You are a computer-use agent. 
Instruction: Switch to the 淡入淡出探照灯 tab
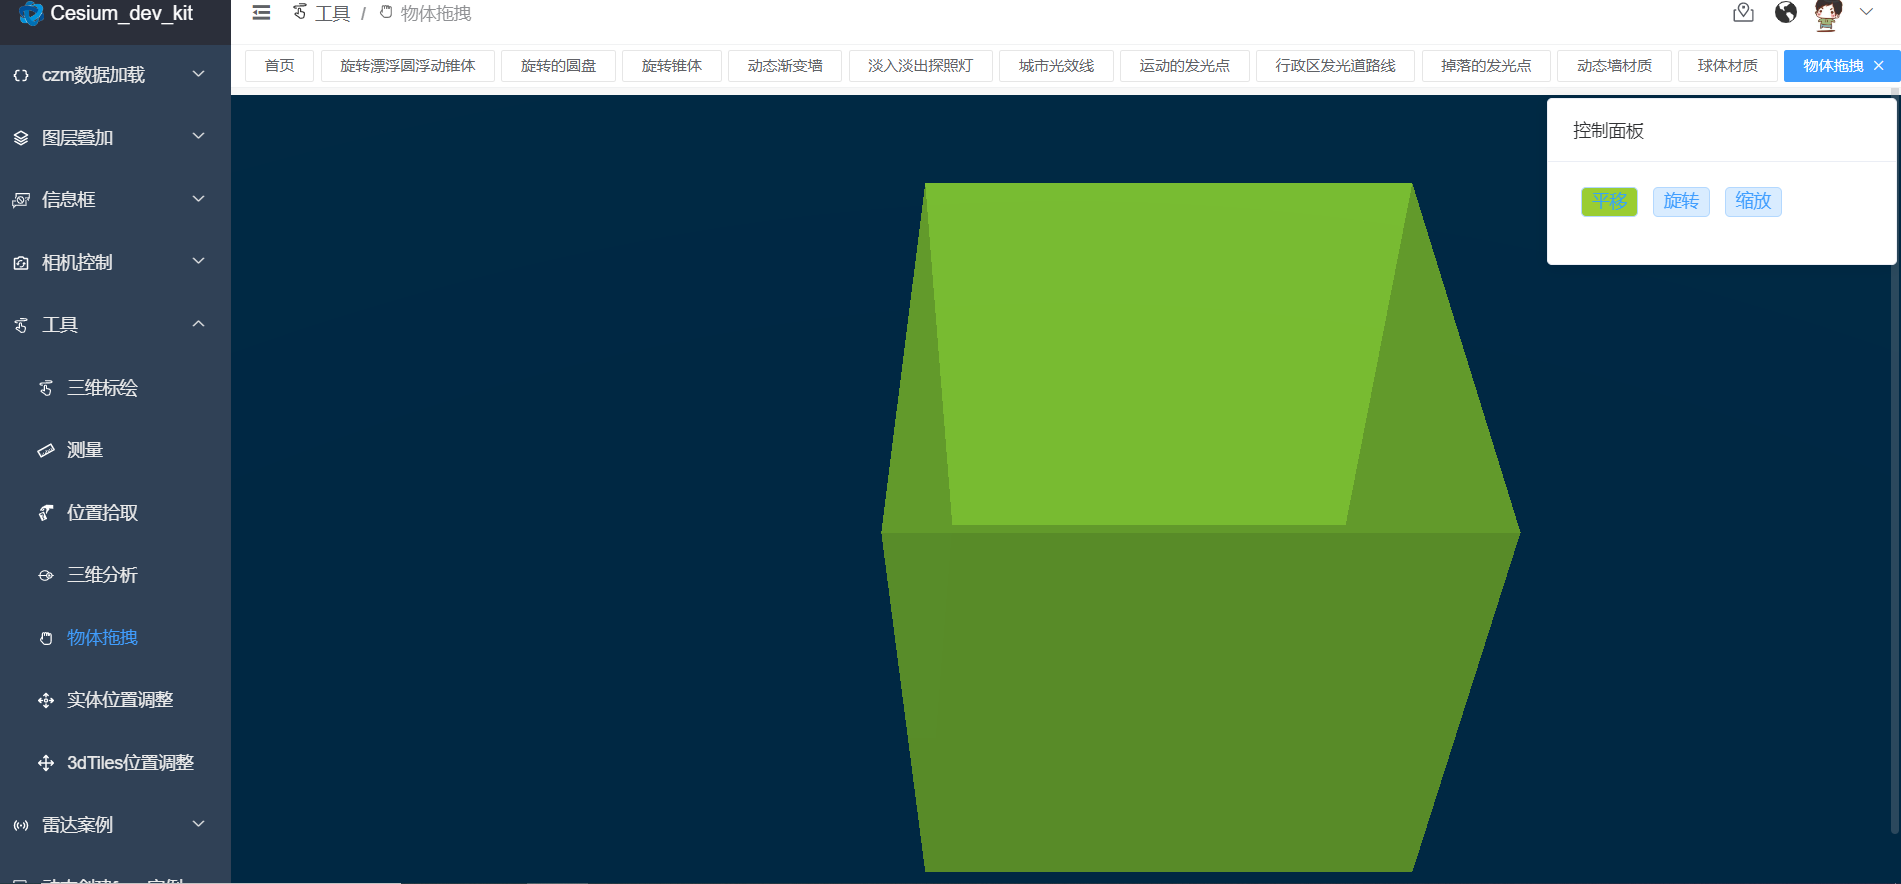click(921, 66)
